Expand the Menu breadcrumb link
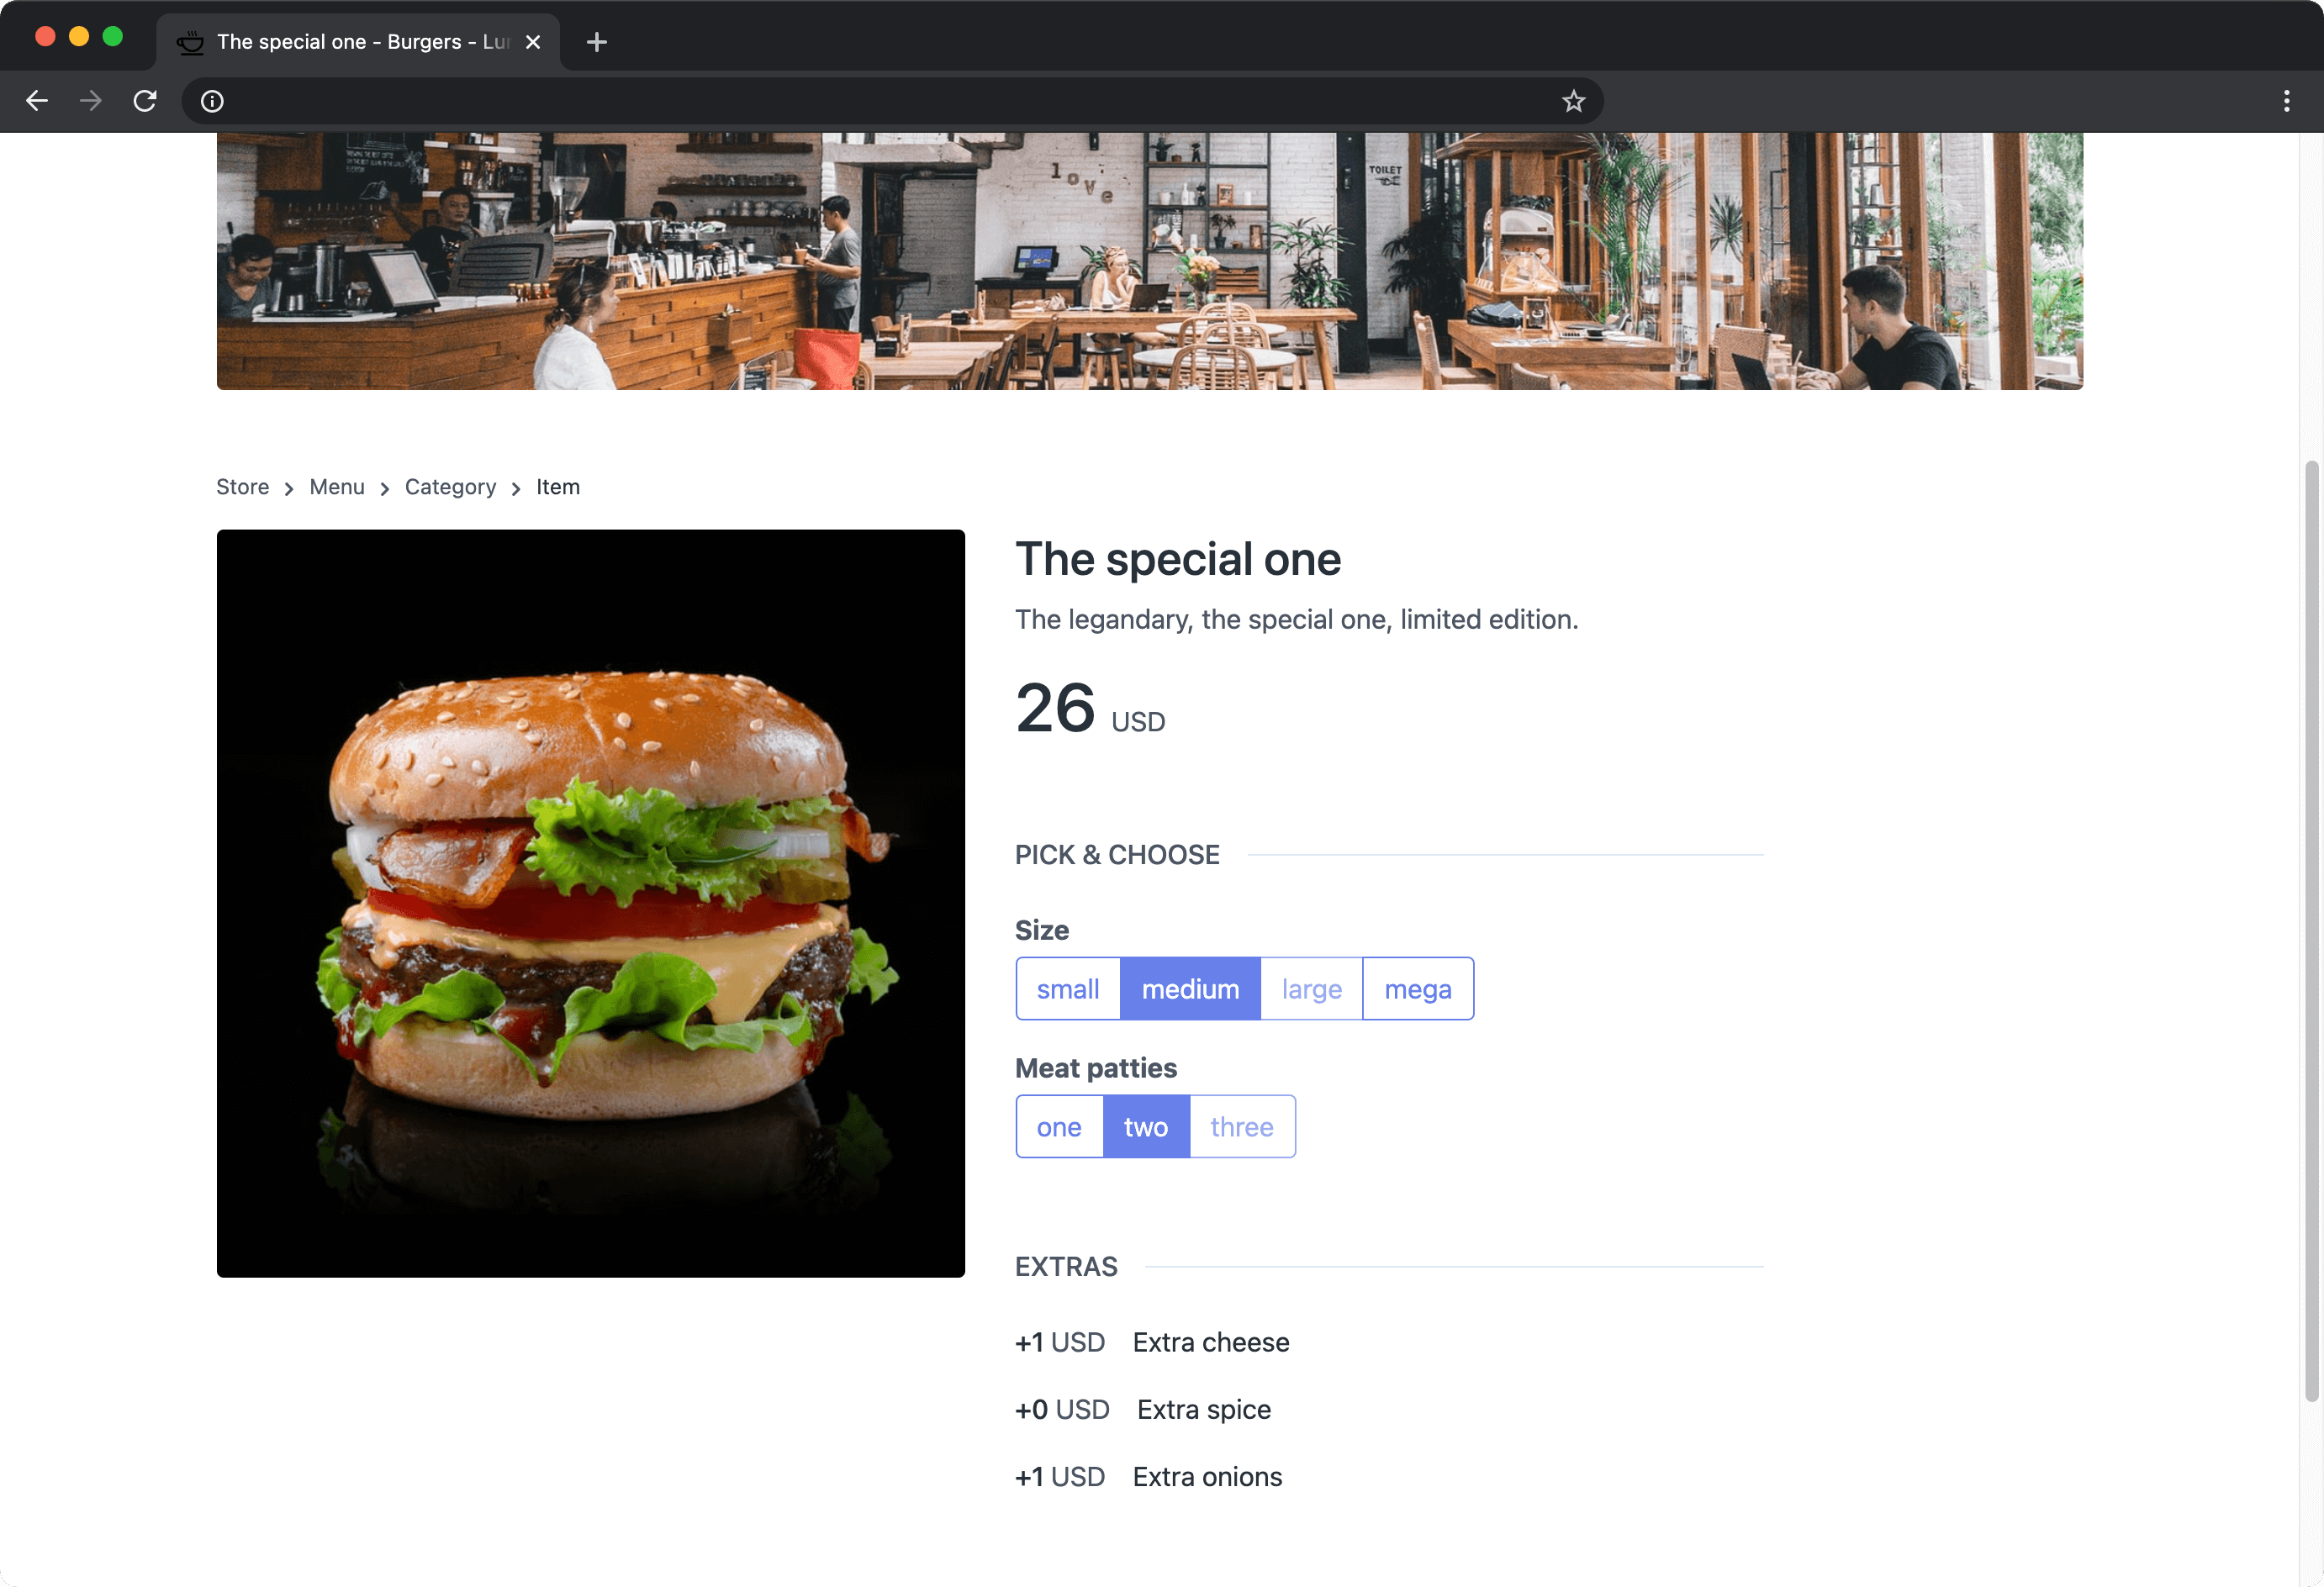Viewport: 2324px width, 1587px height. 335,486
